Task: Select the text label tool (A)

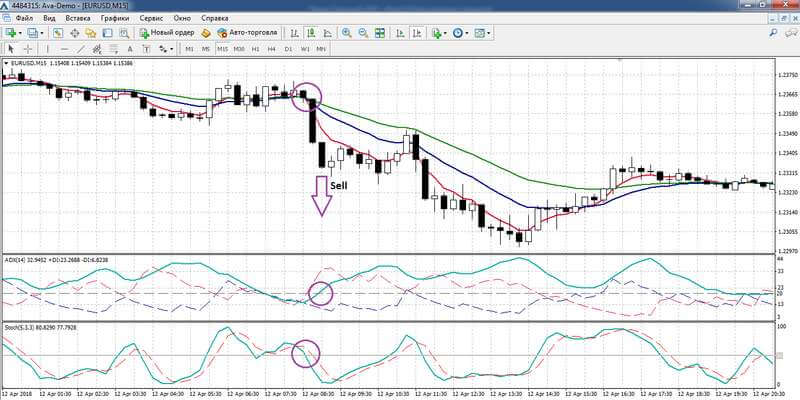Action: (x=130, y=49)
